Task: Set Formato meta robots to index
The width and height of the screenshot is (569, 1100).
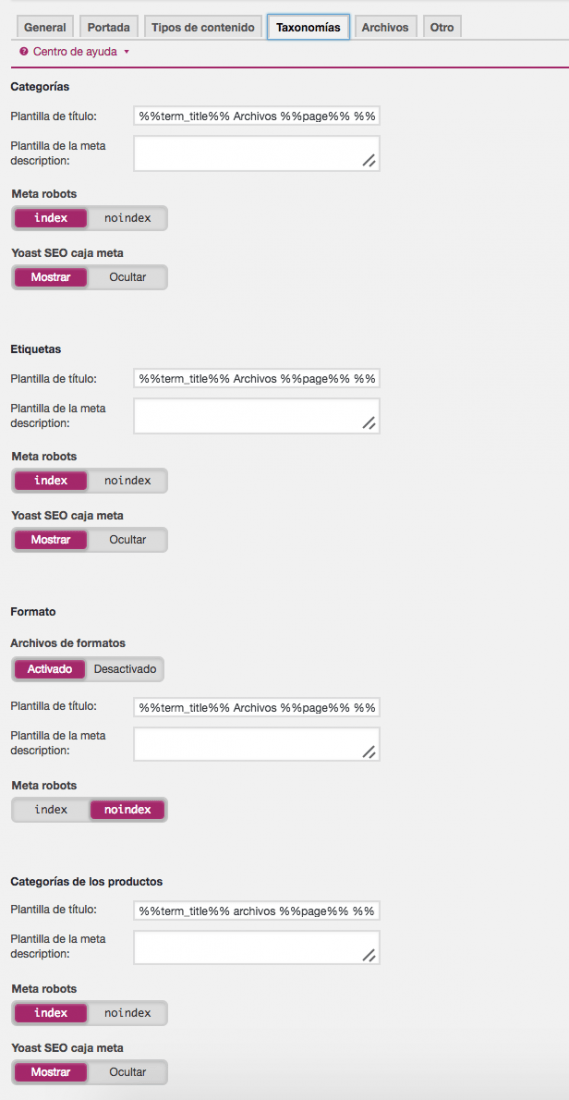Action: 51,810
